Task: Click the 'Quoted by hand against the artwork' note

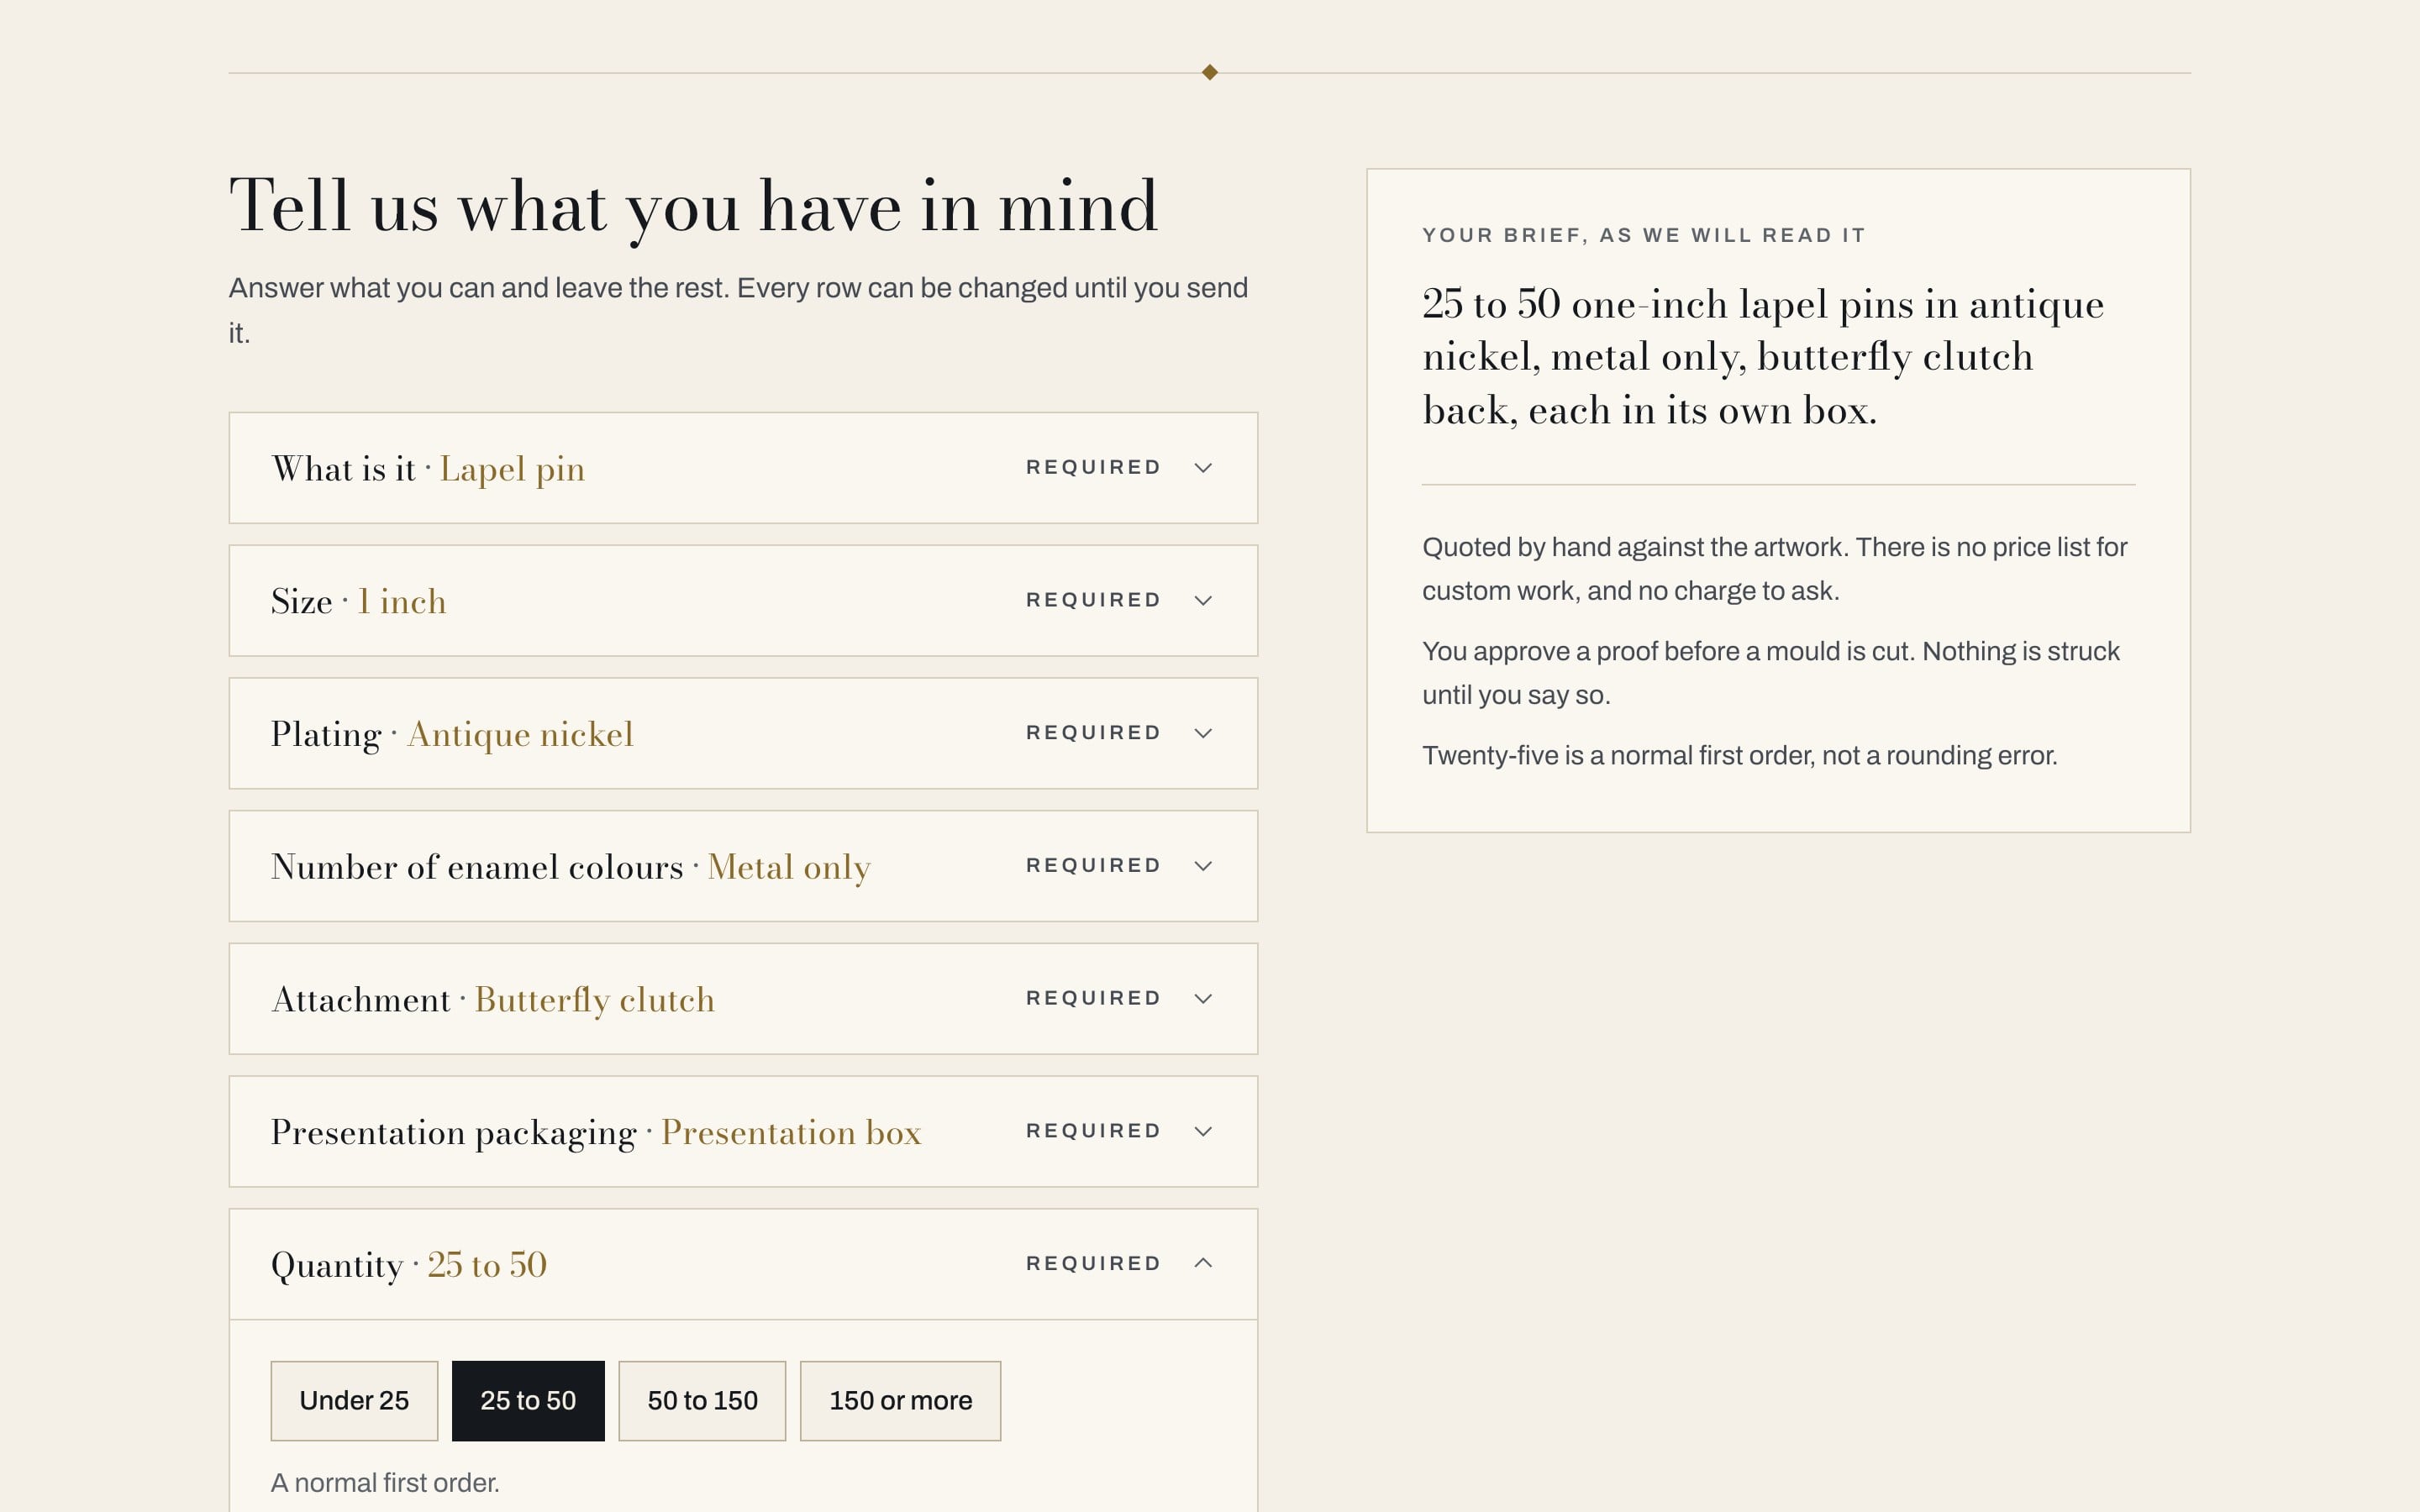Action: pos(1775,569)
